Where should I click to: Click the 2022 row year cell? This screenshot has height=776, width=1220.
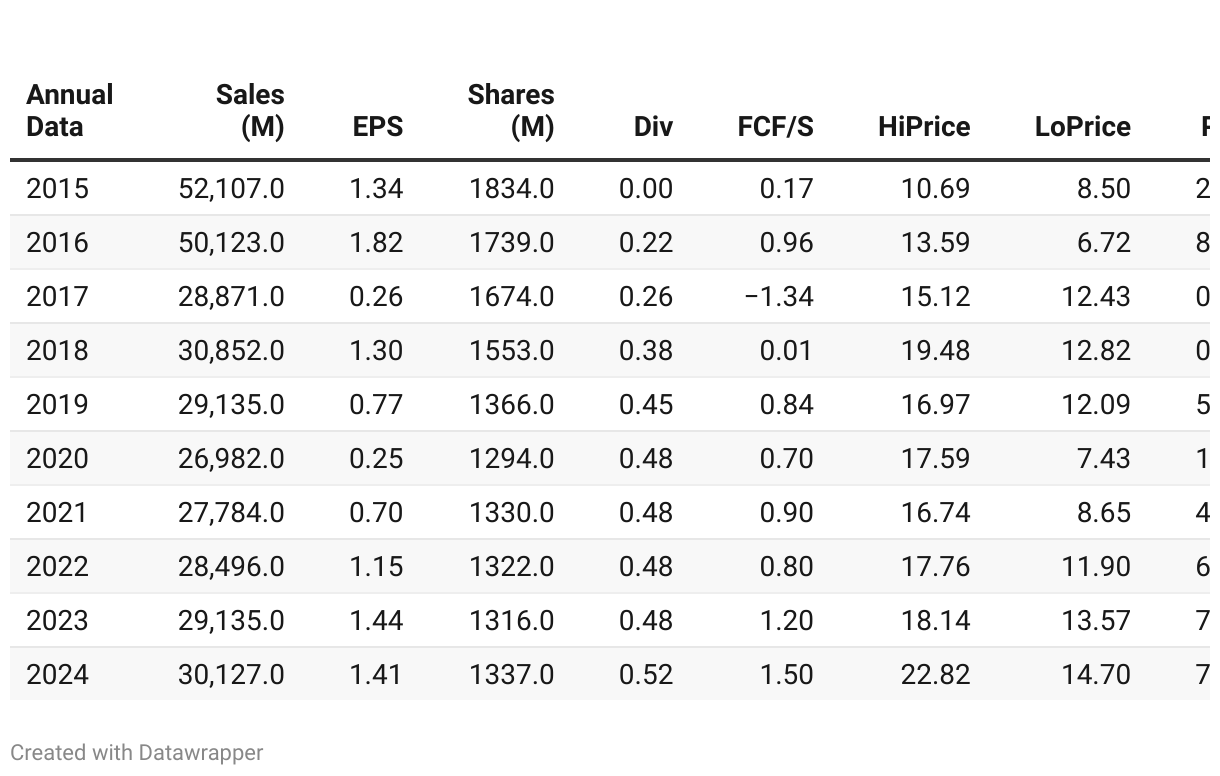(57, 567)
